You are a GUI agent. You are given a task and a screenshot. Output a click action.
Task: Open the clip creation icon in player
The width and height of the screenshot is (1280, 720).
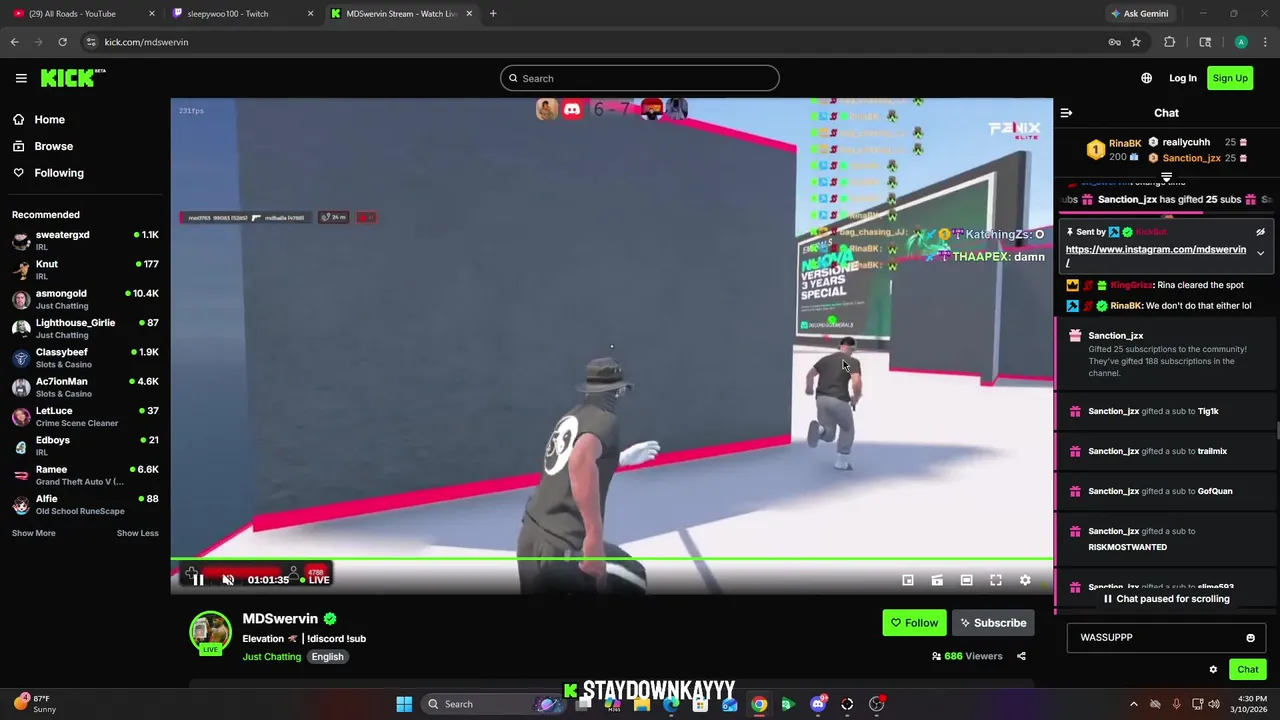point(937,580)
